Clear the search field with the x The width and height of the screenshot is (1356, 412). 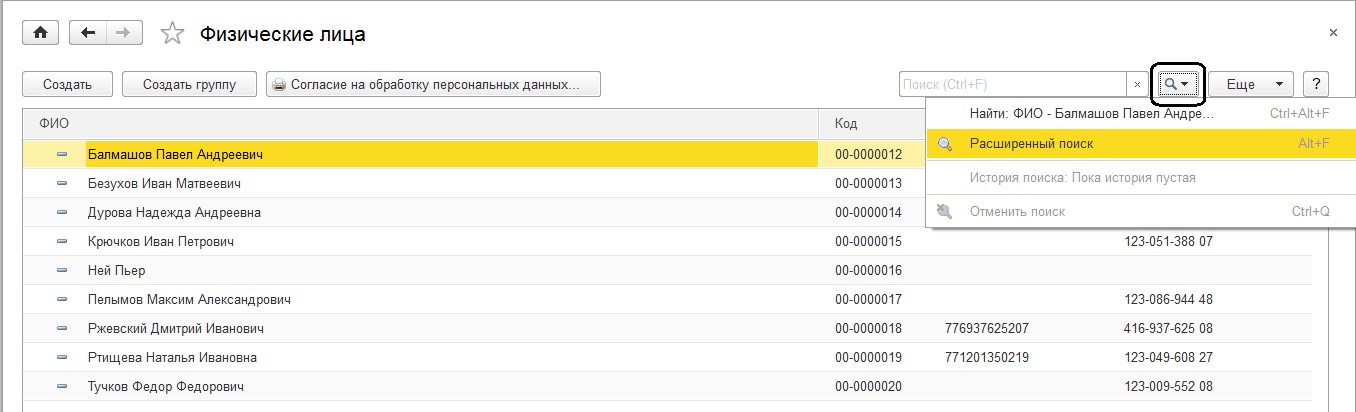pos(1137,85)
